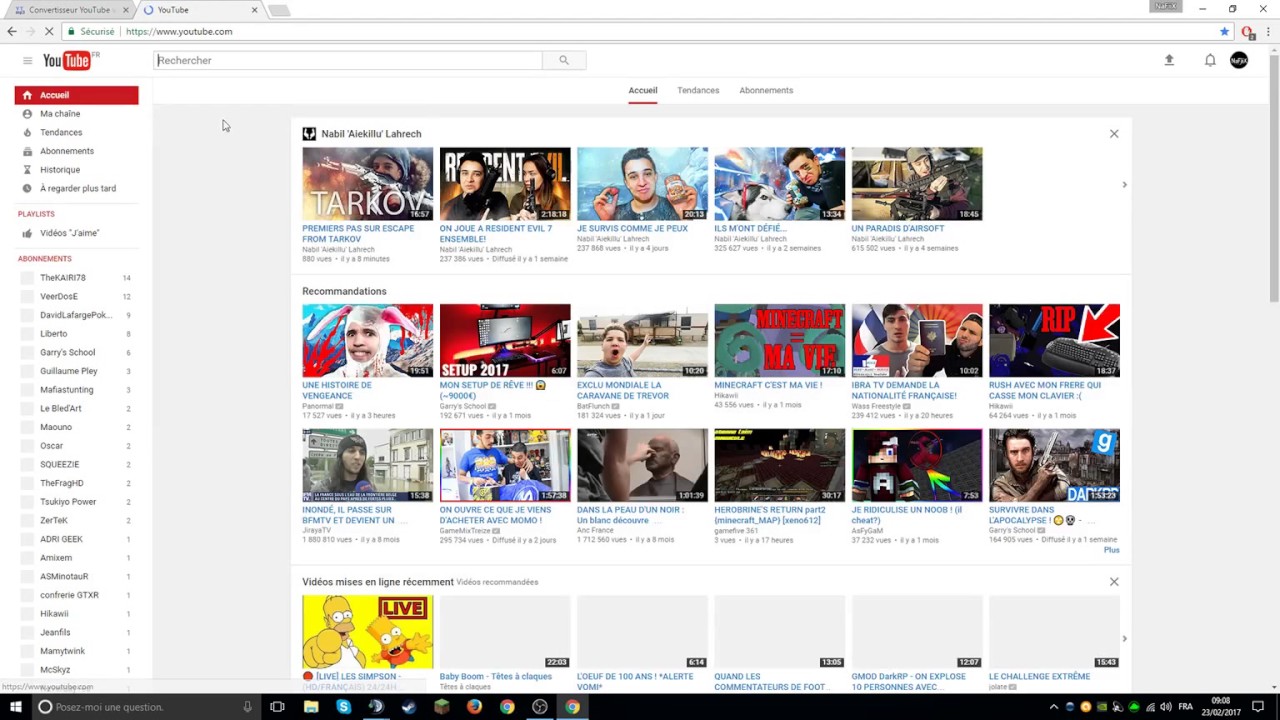
Task: Play the Simpsons LIVE thumbnail
Action: [368, 632]
